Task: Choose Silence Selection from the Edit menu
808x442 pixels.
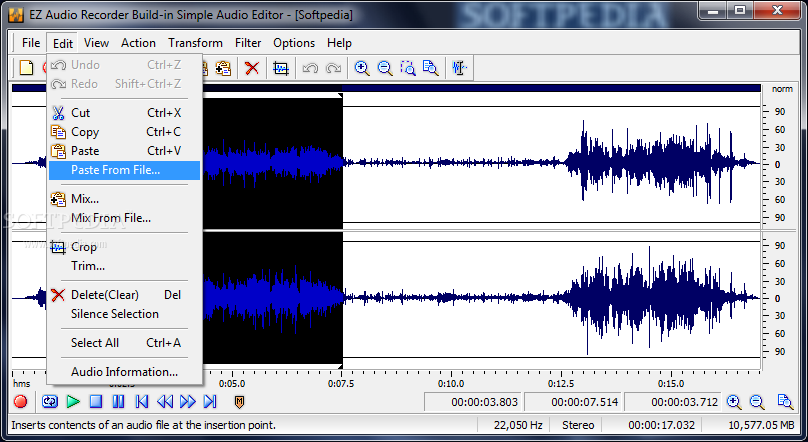Action: coord(124,314)
